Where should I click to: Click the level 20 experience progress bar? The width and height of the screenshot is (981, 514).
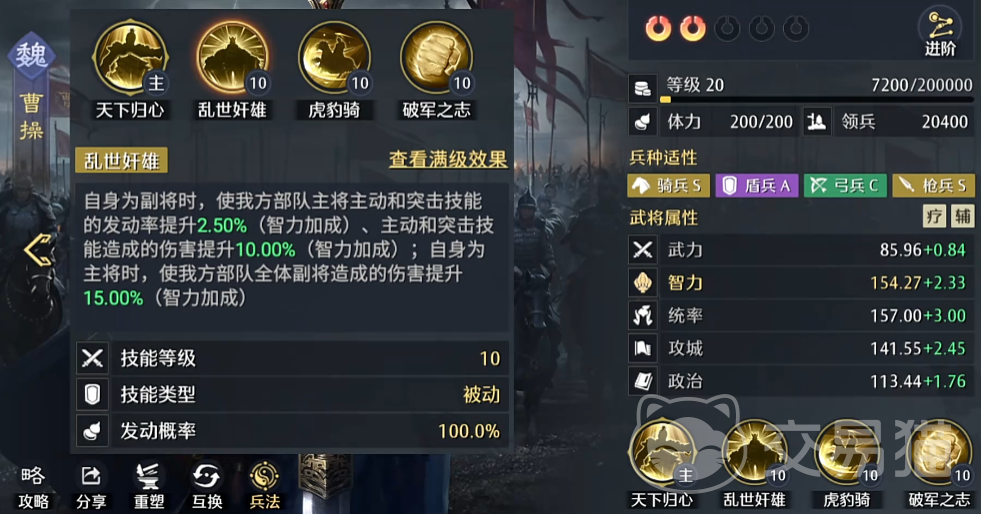coord(816,99)
